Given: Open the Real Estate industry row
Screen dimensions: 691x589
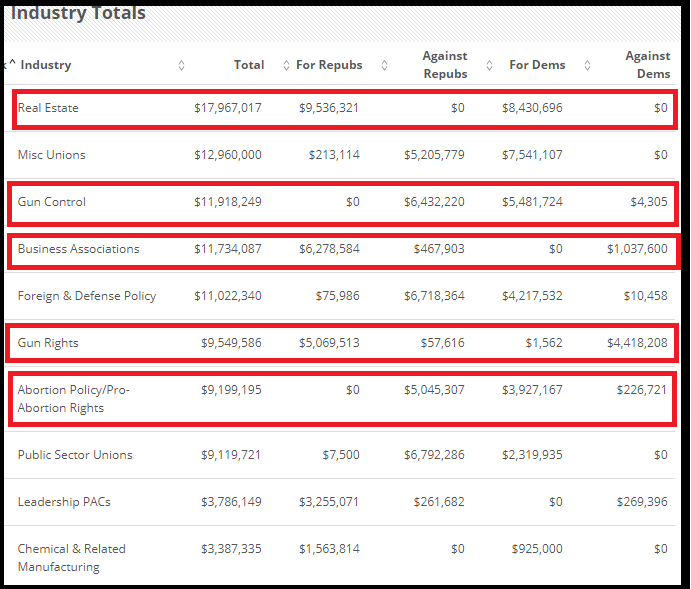Looking at the screenshot, I should pos(48,108).
